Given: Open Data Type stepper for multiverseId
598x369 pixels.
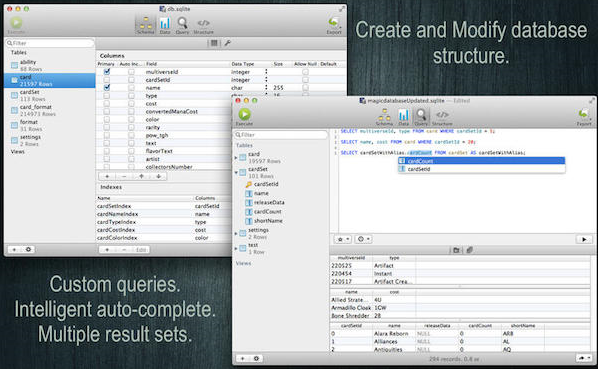Looking at the screenshot, I should click(266, 72).
